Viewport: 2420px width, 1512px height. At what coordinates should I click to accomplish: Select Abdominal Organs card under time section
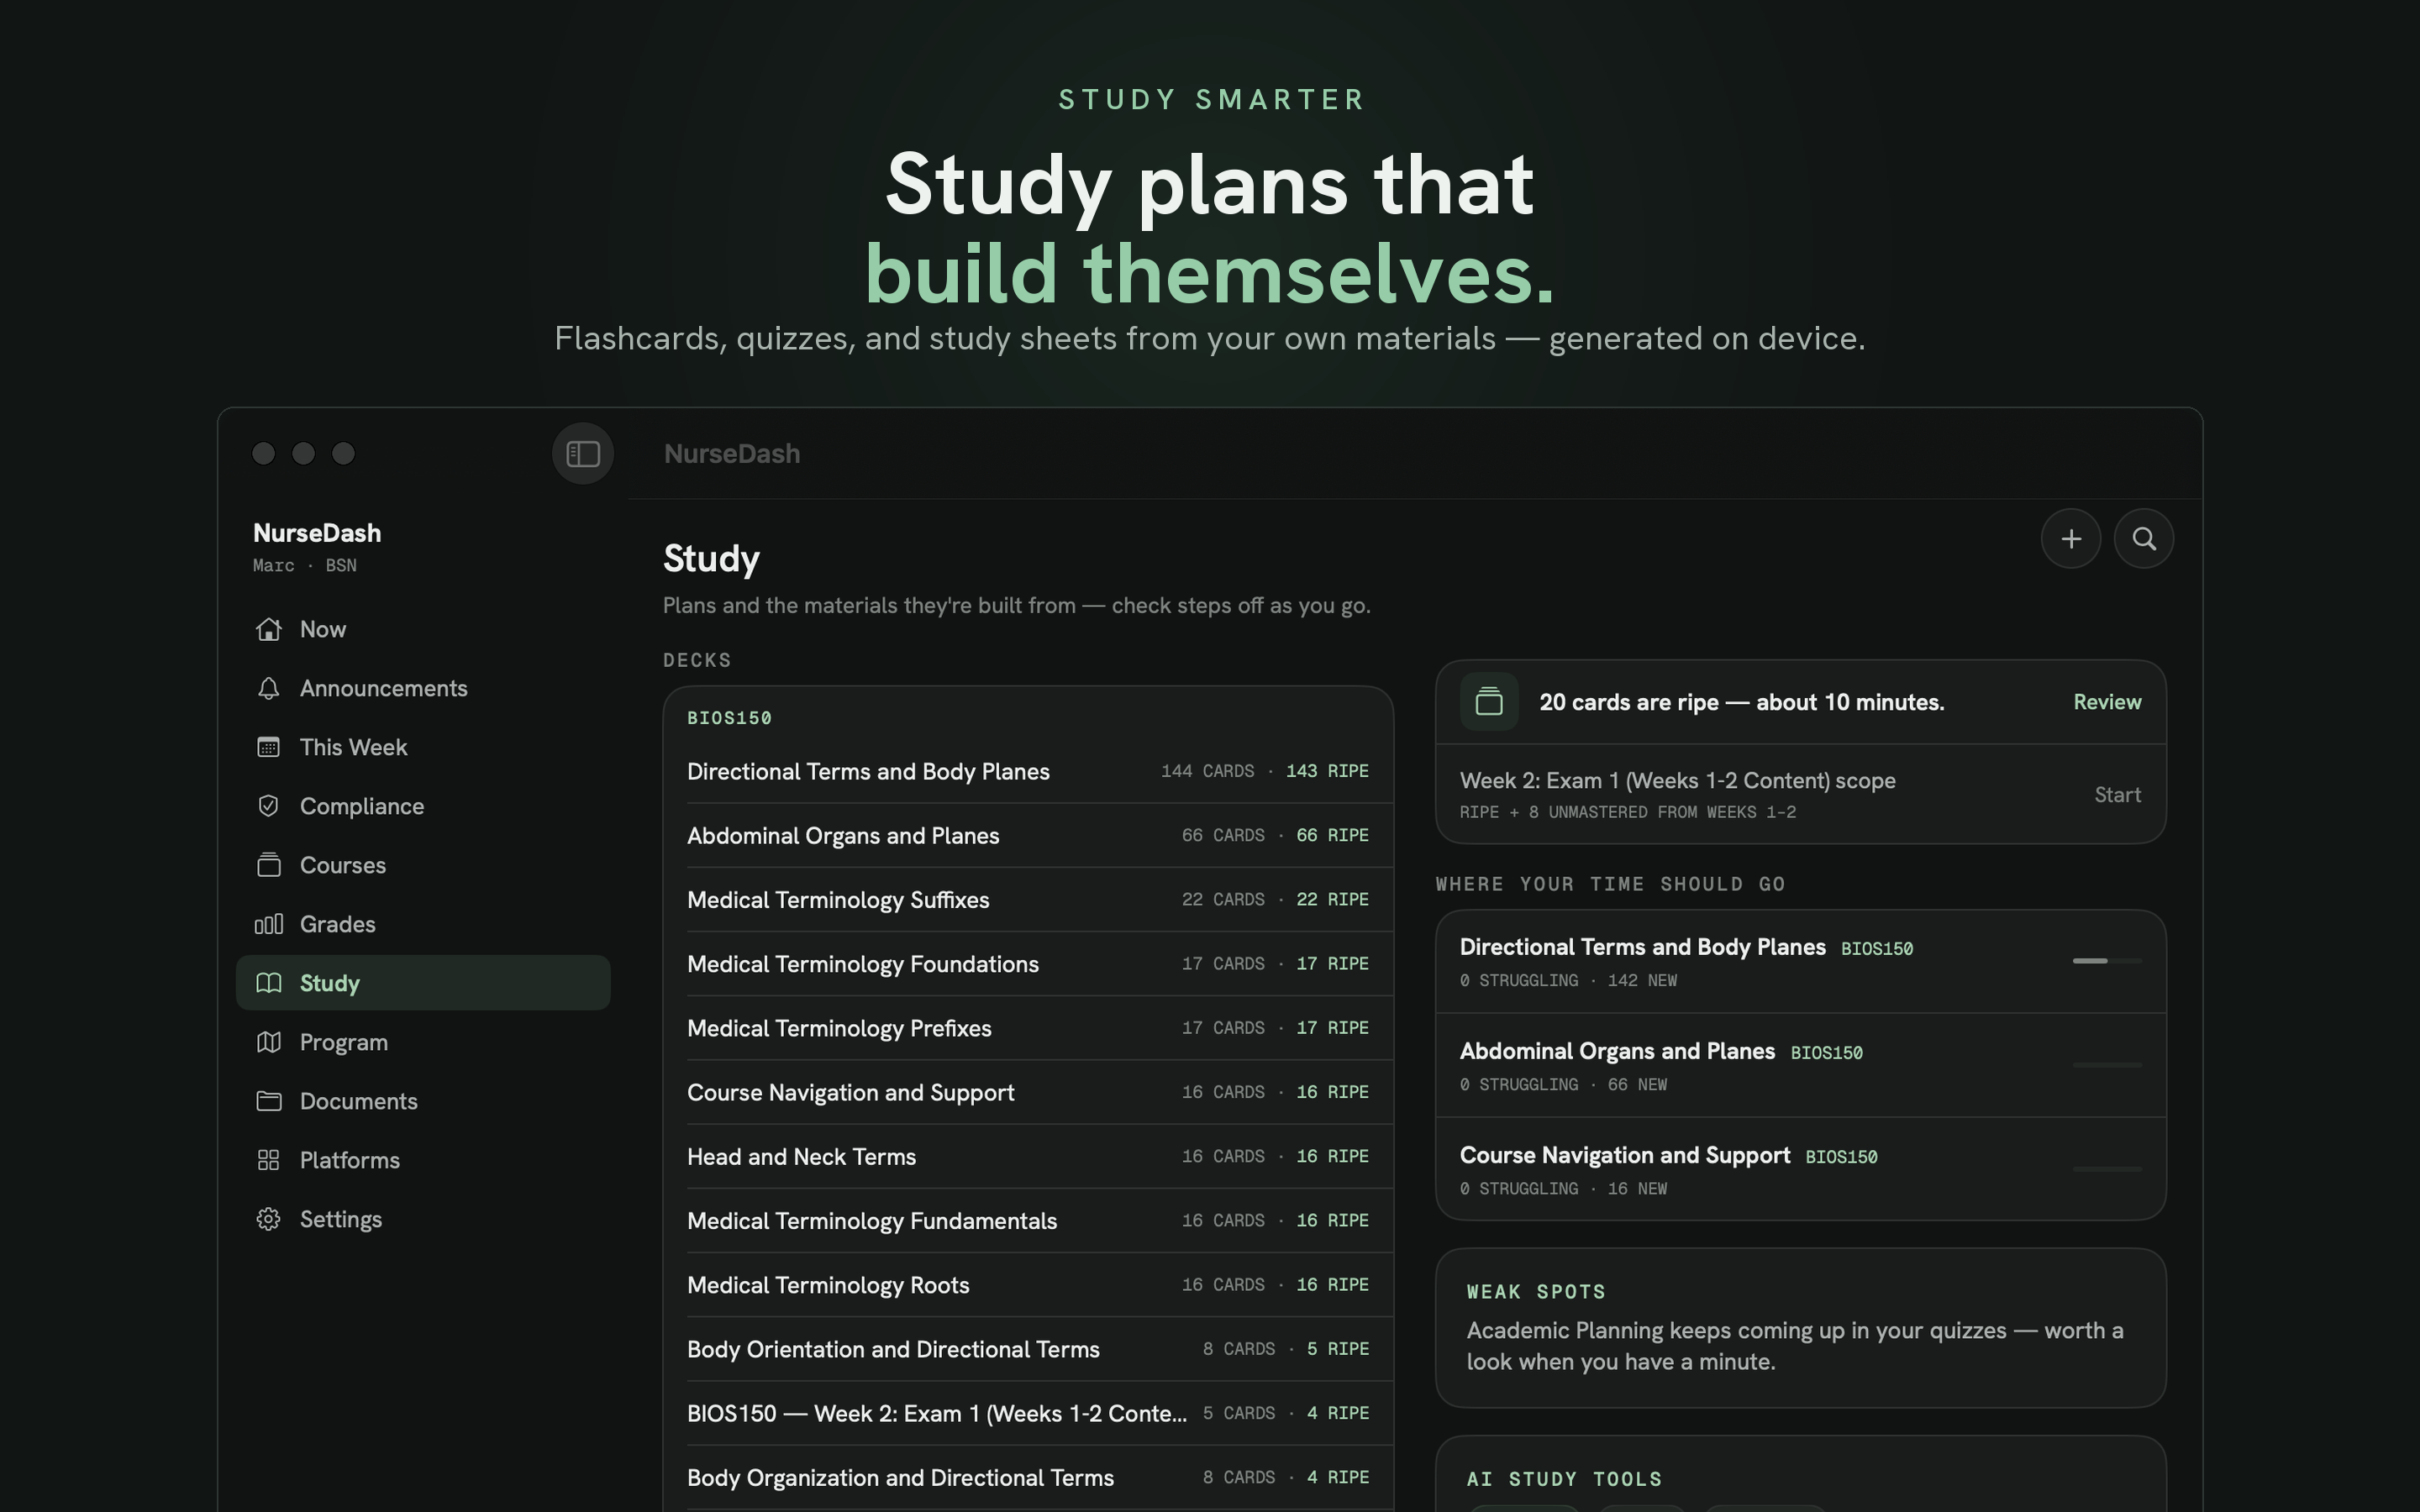[1800, 1066]
